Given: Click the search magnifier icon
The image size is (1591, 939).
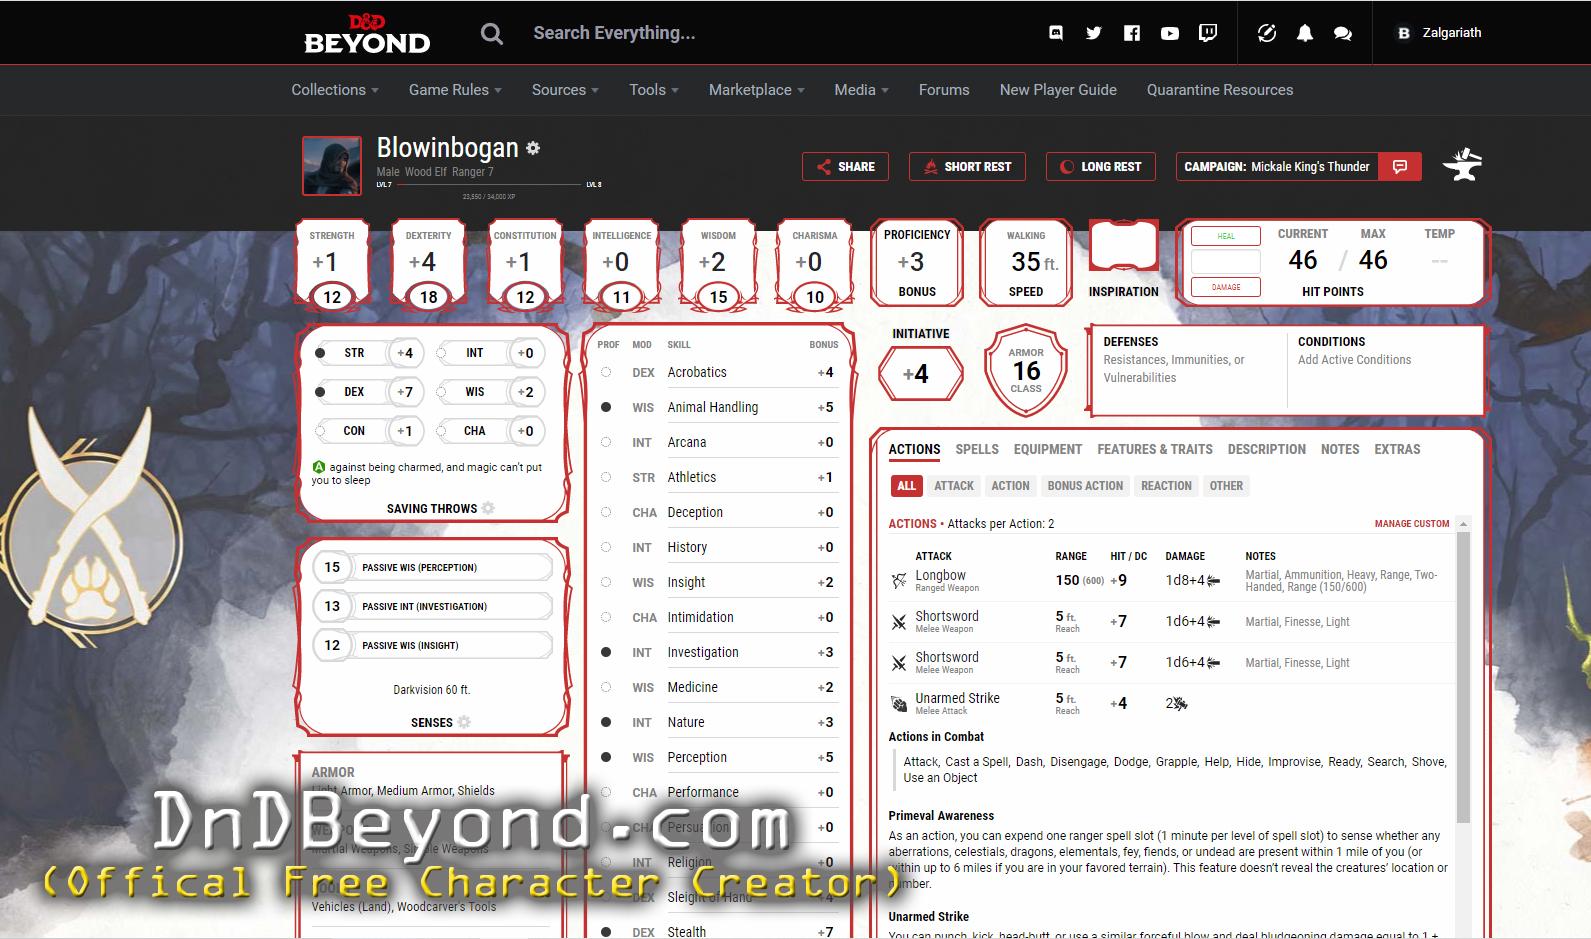Looking at the screenshot, I should point(491,34).
